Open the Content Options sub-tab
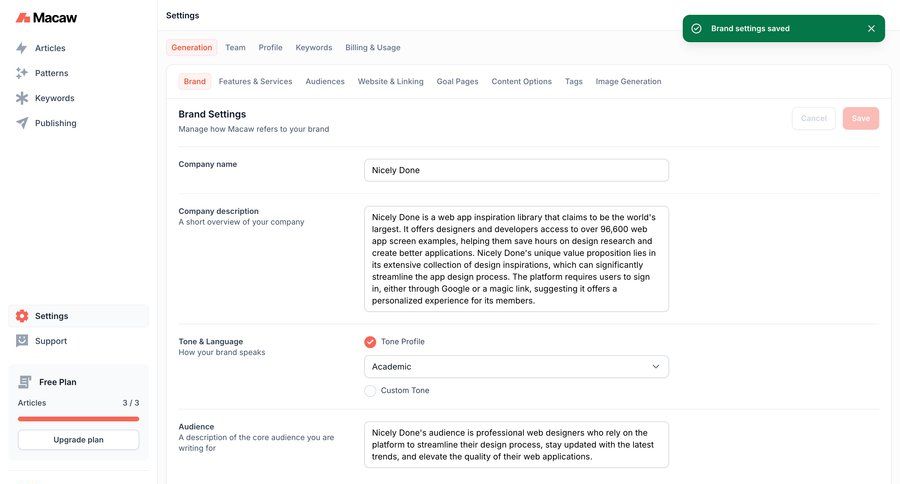 click(521, 82)
